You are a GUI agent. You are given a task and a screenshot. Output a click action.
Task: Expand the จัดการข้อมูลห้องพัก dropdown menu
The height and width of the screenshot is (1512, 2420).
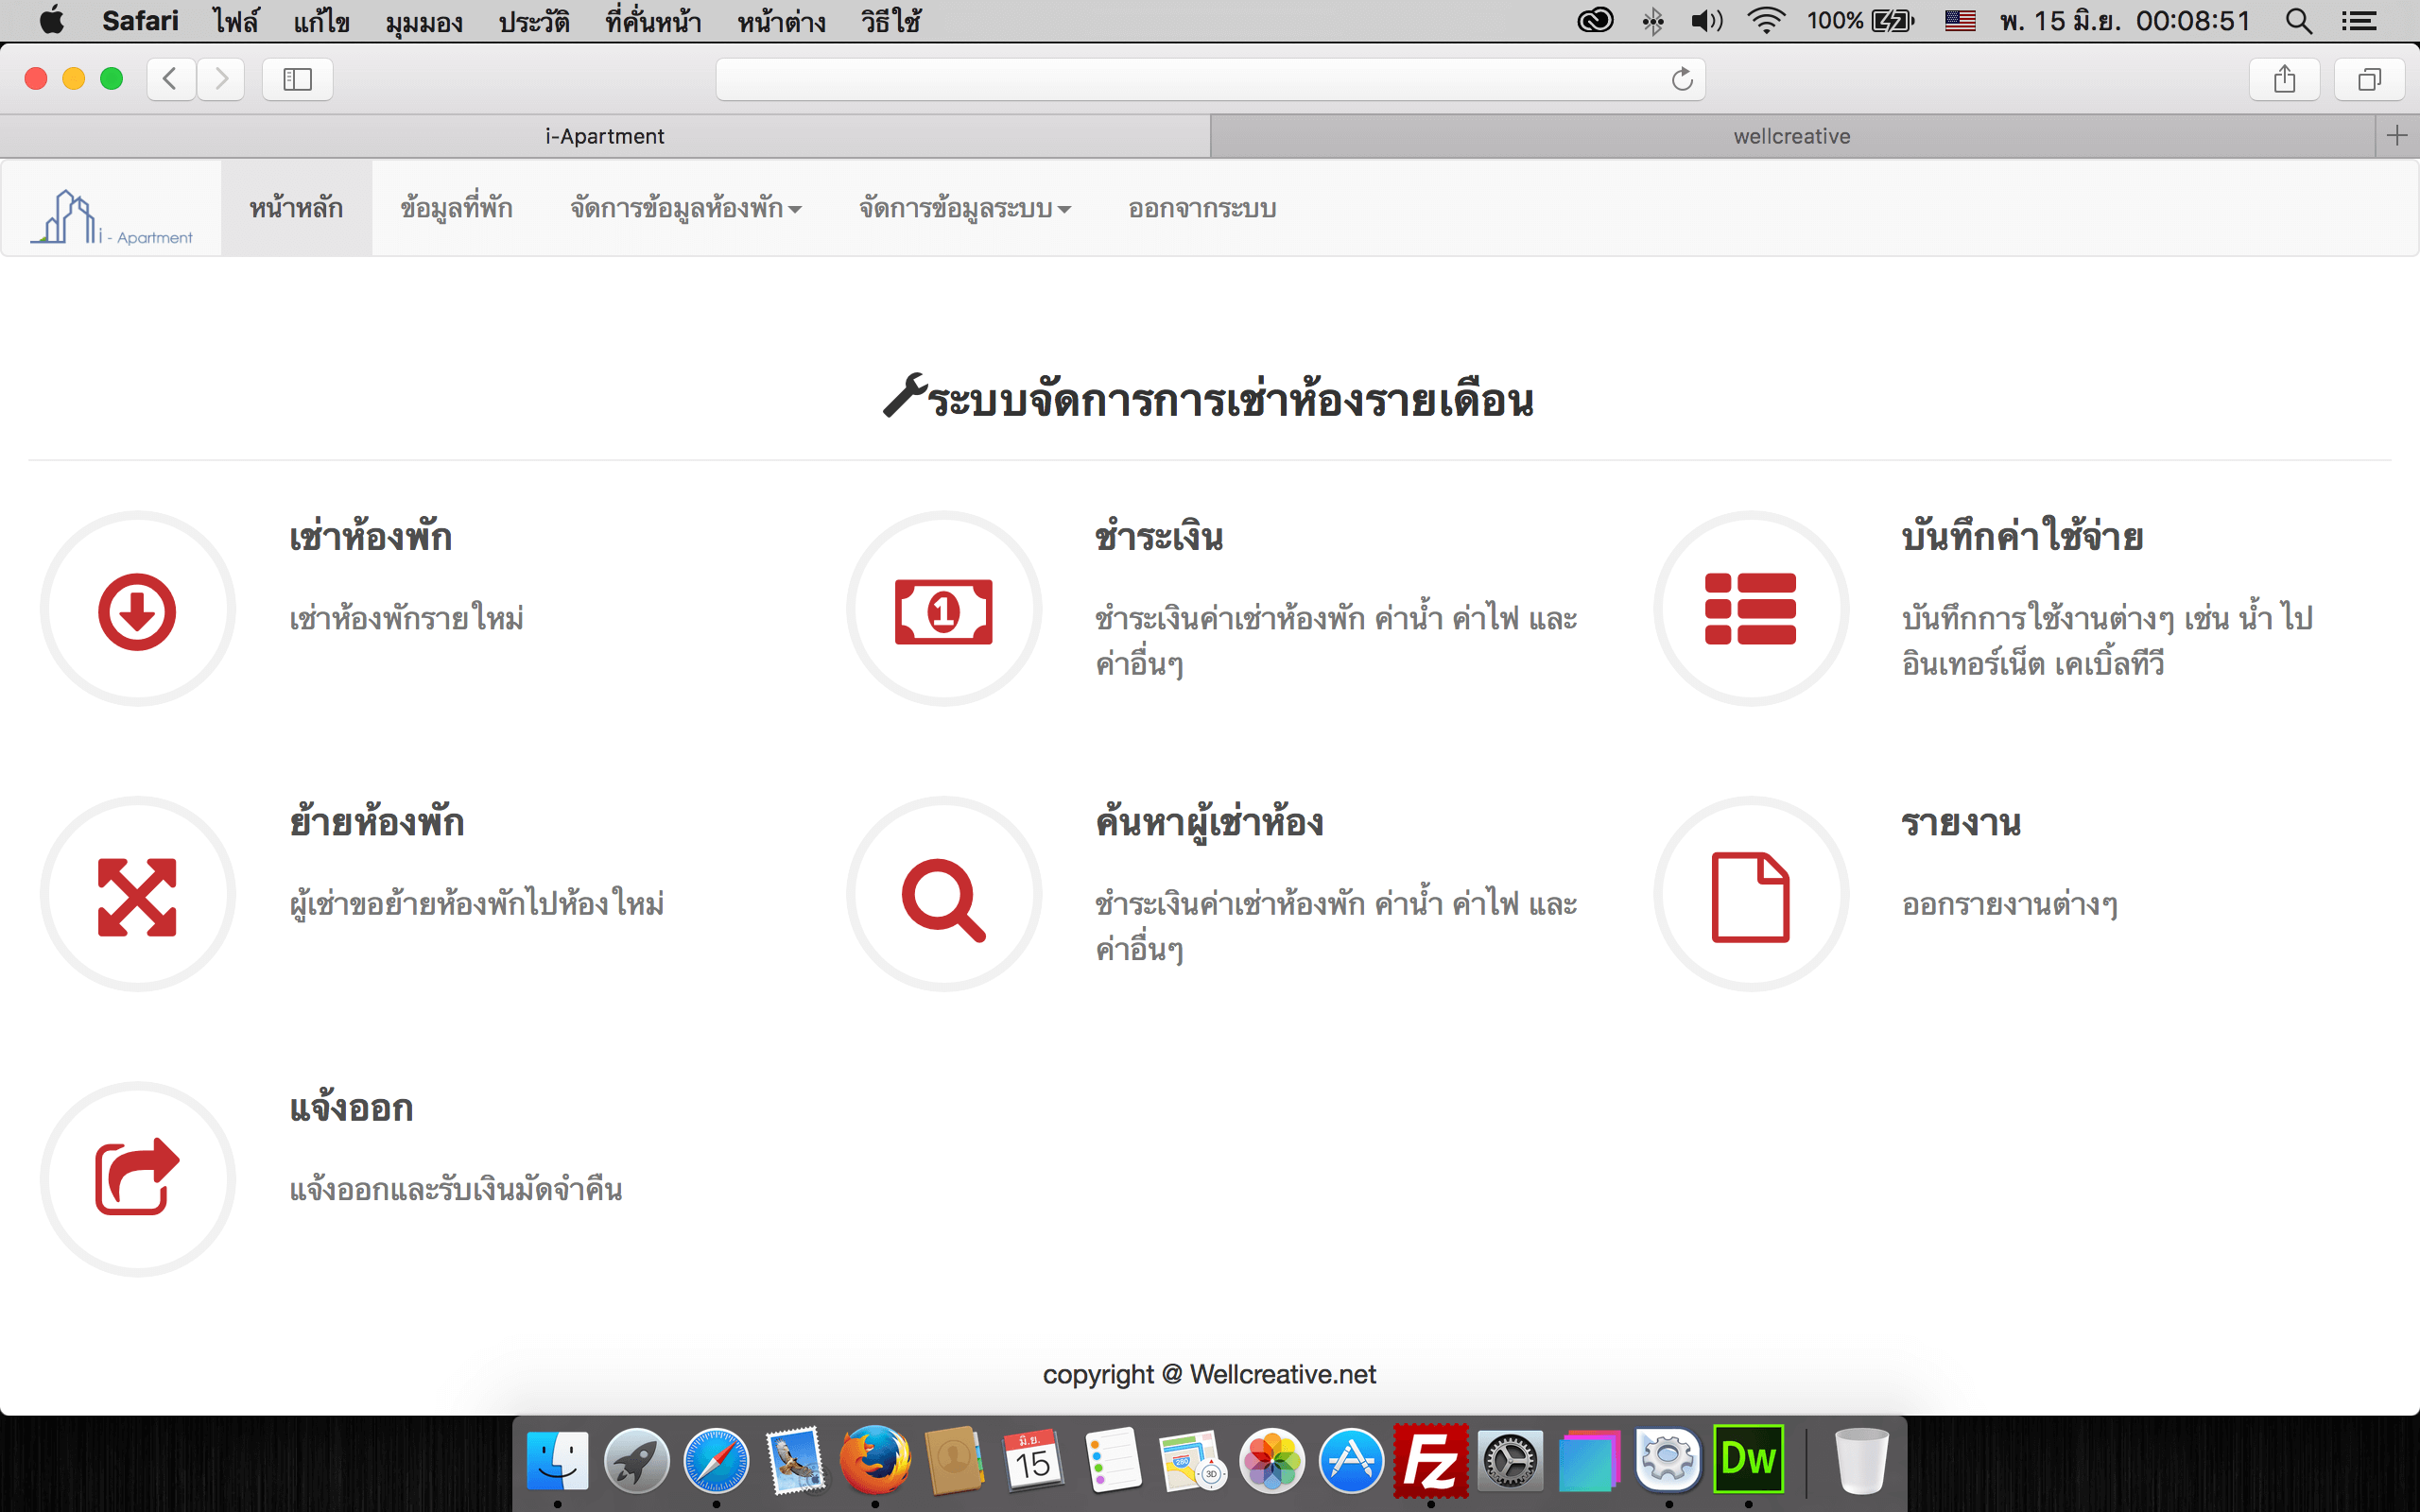tap(685, 208)
